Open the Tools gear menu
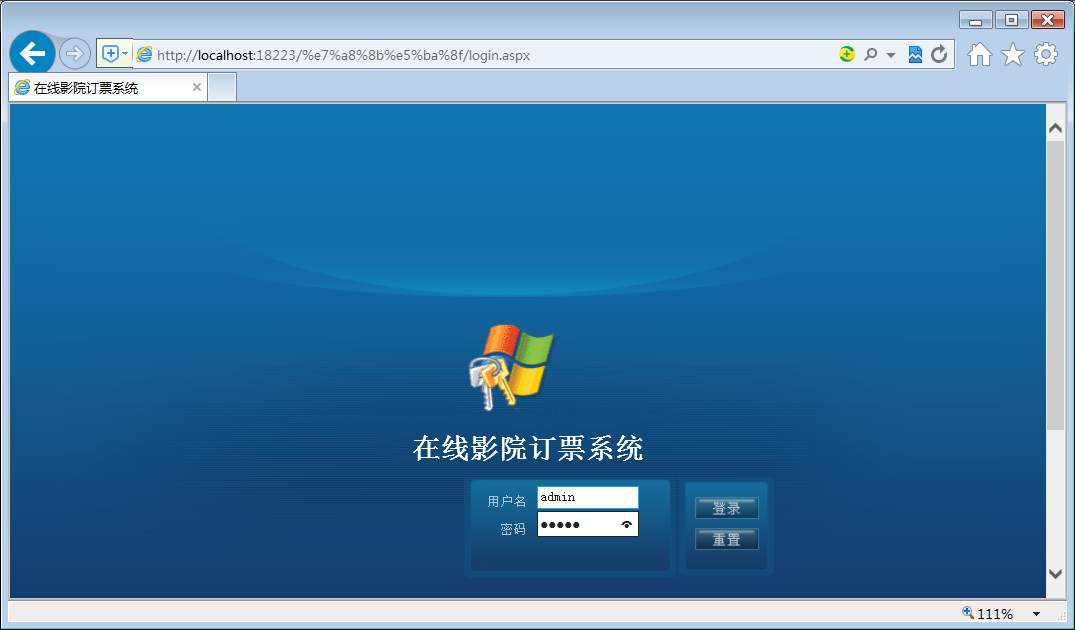This screenshot has width=1075, height=630. [x=1046, y=54]
